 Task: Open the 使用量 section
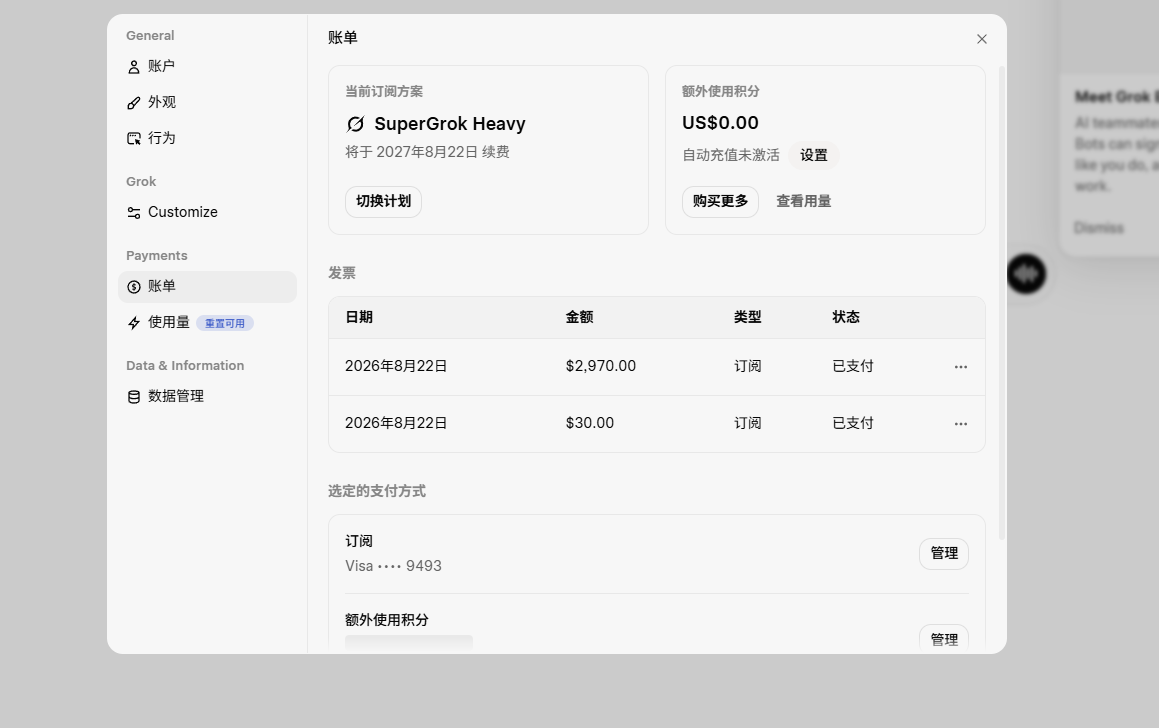point(207,323)
